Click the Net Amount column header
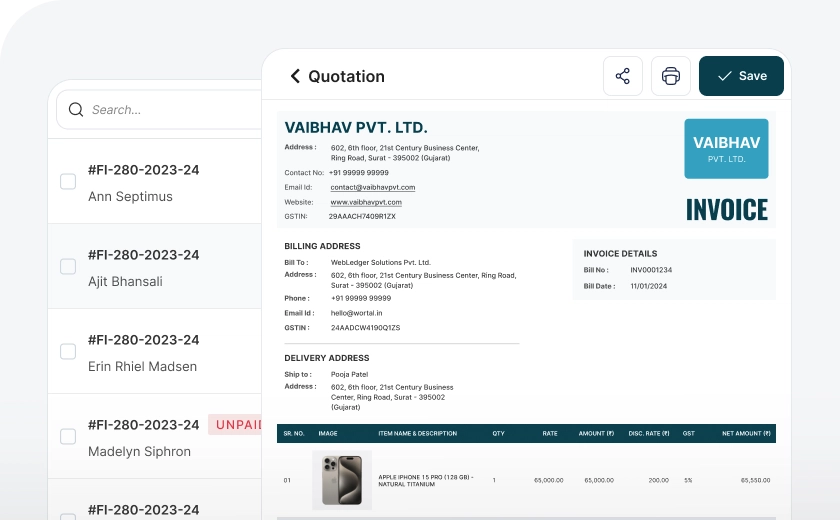The height and width of the screenshot is (520, 840). coord(747,433)
